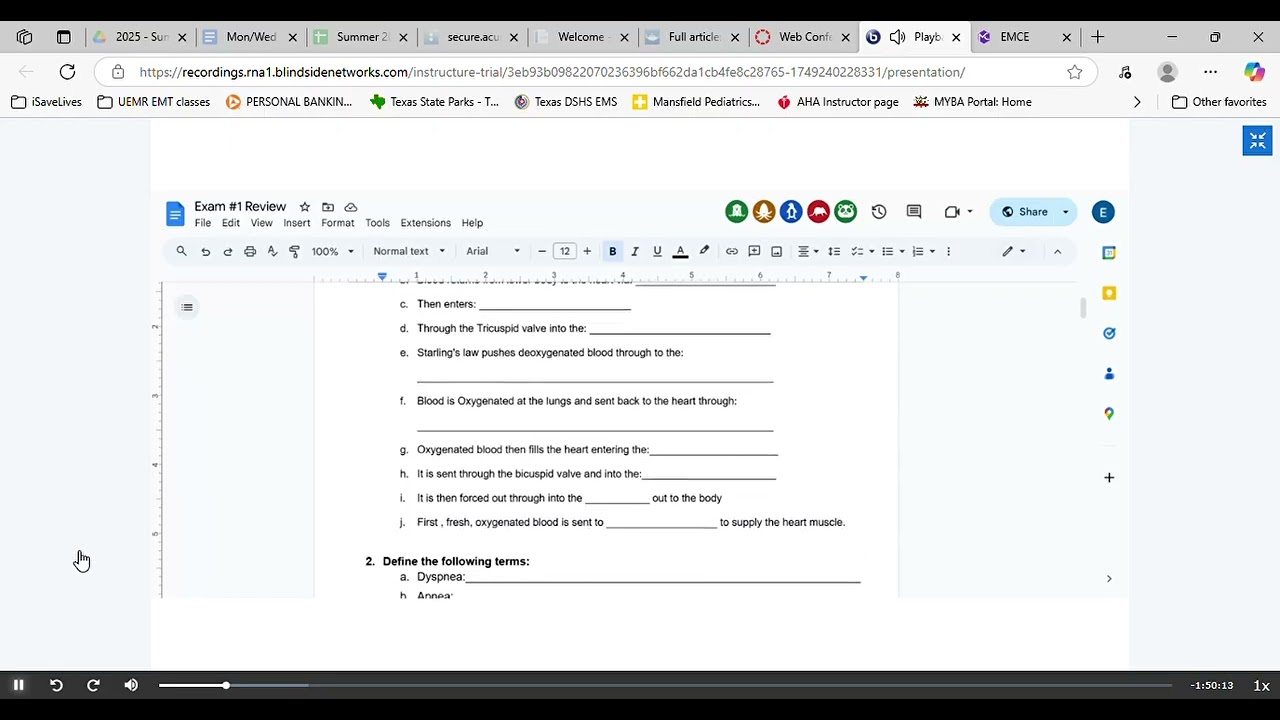Click the cloud save status icon

351,207
